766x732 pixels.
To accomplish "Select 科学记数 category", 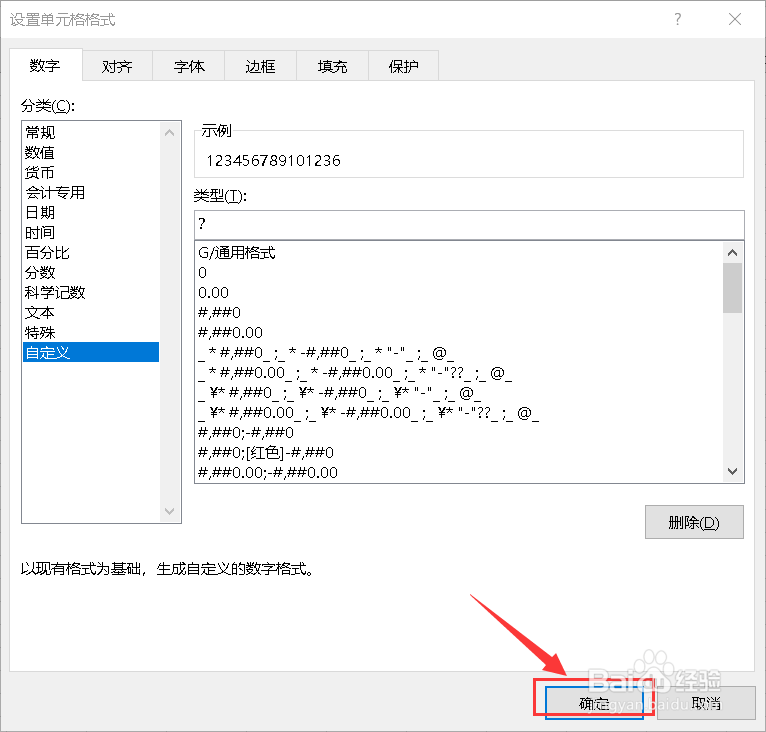I will [x=91, y=293].
